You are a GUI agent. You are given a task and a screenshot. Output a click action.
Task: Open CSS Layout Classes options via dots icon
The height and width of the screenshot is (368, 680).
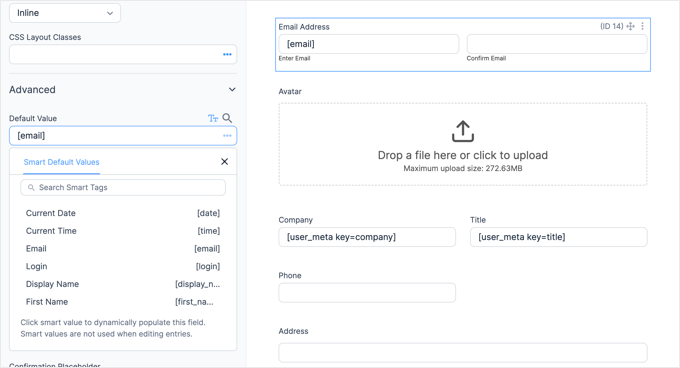227,54
